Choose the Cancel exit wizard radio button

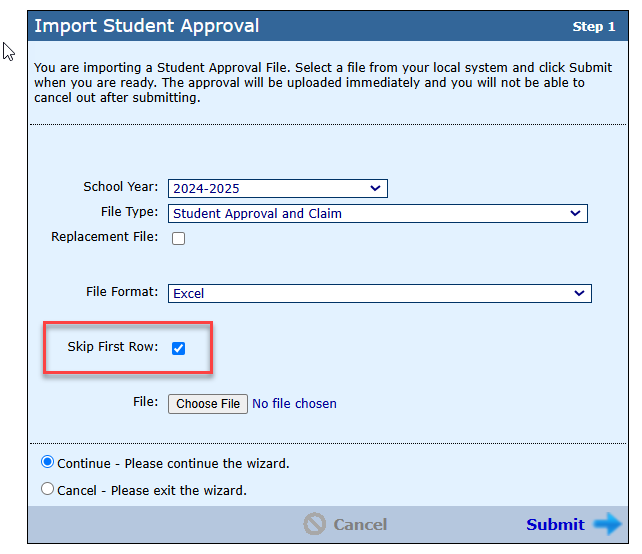[47, 489]
